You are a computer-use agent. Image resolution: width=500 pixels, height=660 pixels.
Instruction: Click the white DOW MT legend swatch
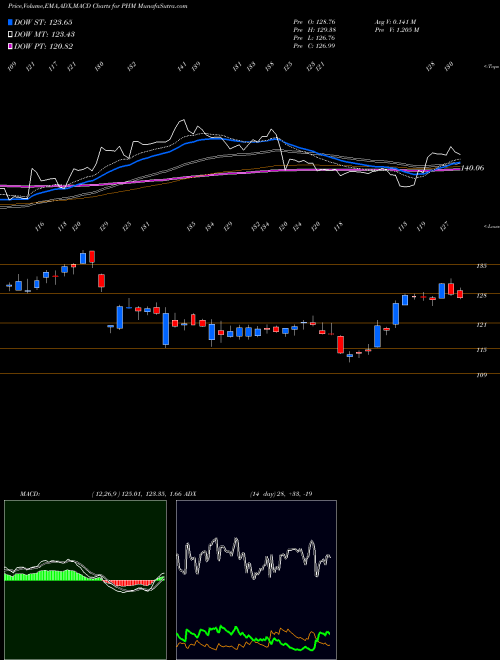tap(11, 34)
